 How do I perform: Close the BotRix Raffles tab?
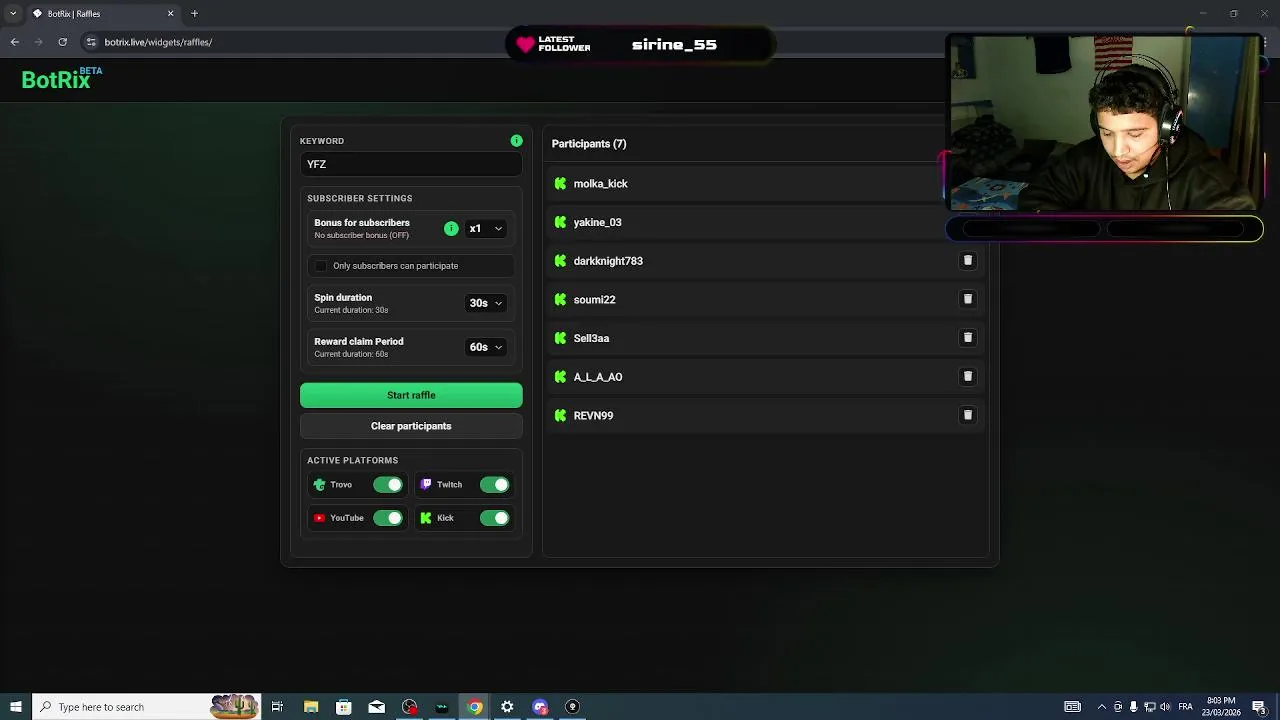[x=170, y=14]
